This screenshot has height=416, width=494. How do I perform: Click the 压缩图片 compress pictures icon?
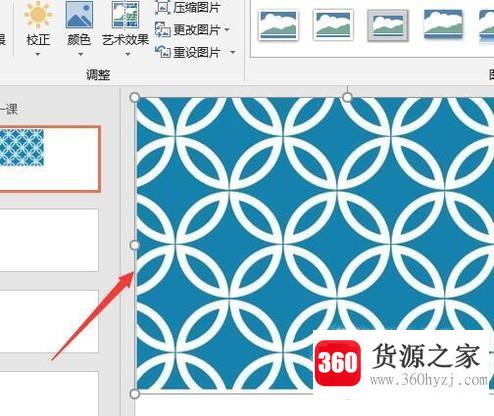tap(163, 8)
